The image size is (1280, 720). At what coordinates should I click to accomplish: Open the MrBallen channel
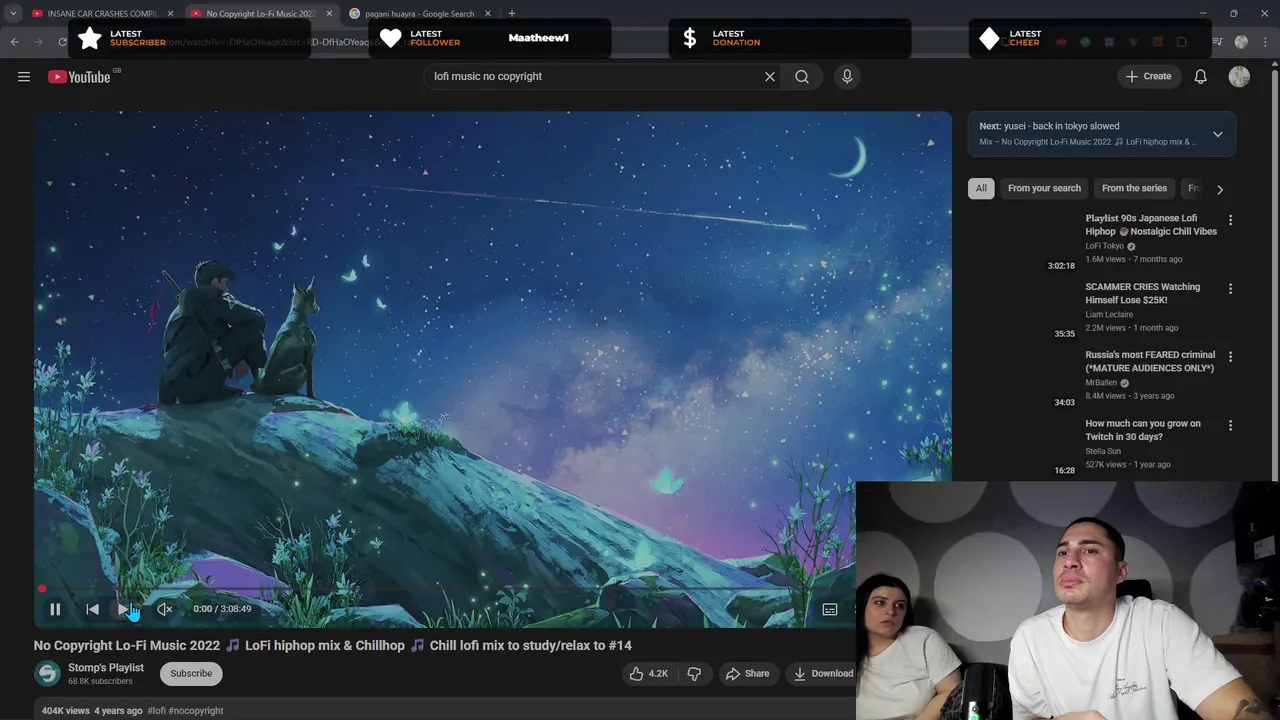click(1101, 383)
